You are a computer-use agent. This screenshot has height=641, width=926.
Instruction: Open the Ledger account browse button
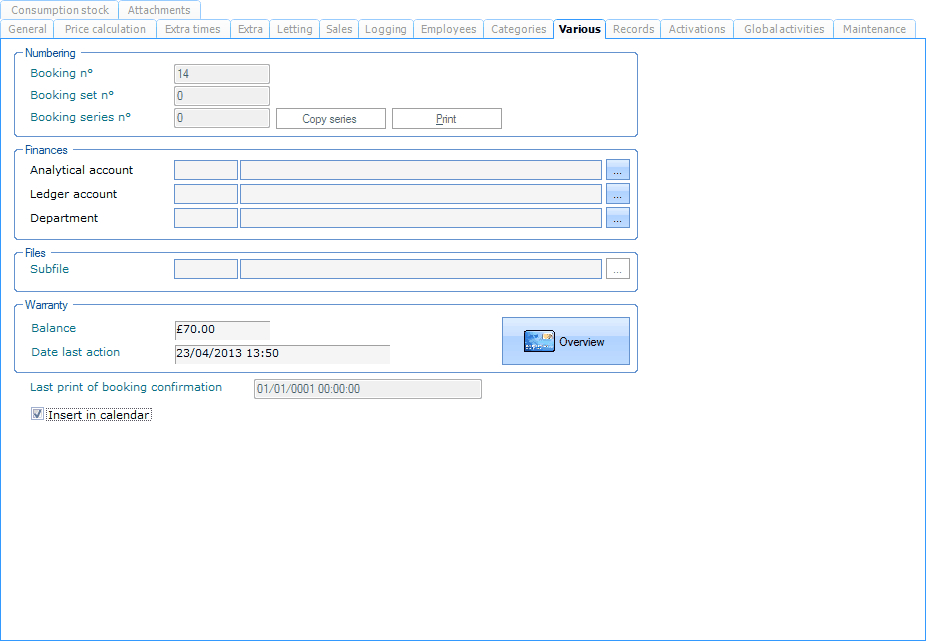coord(617,194)
